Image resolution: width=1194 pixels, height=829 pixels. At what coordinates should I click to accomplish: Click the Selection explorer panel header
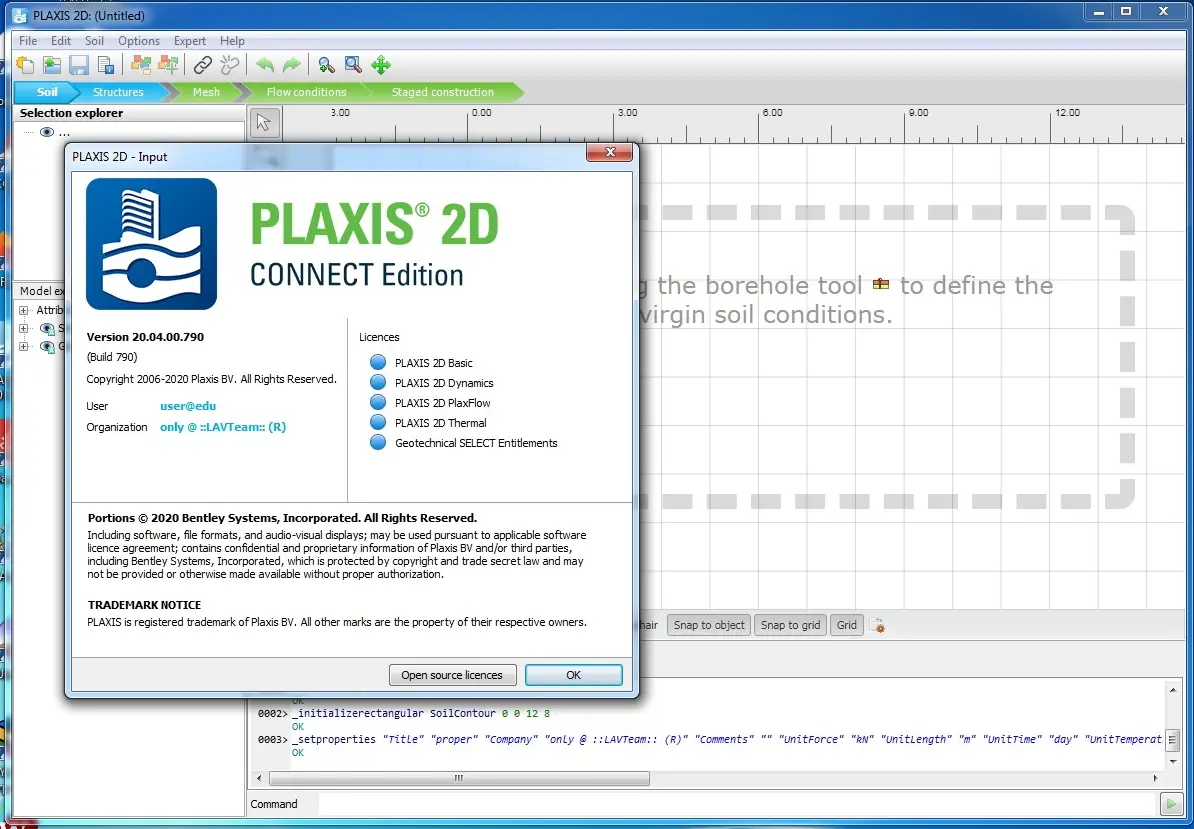[x=129, y=113]
